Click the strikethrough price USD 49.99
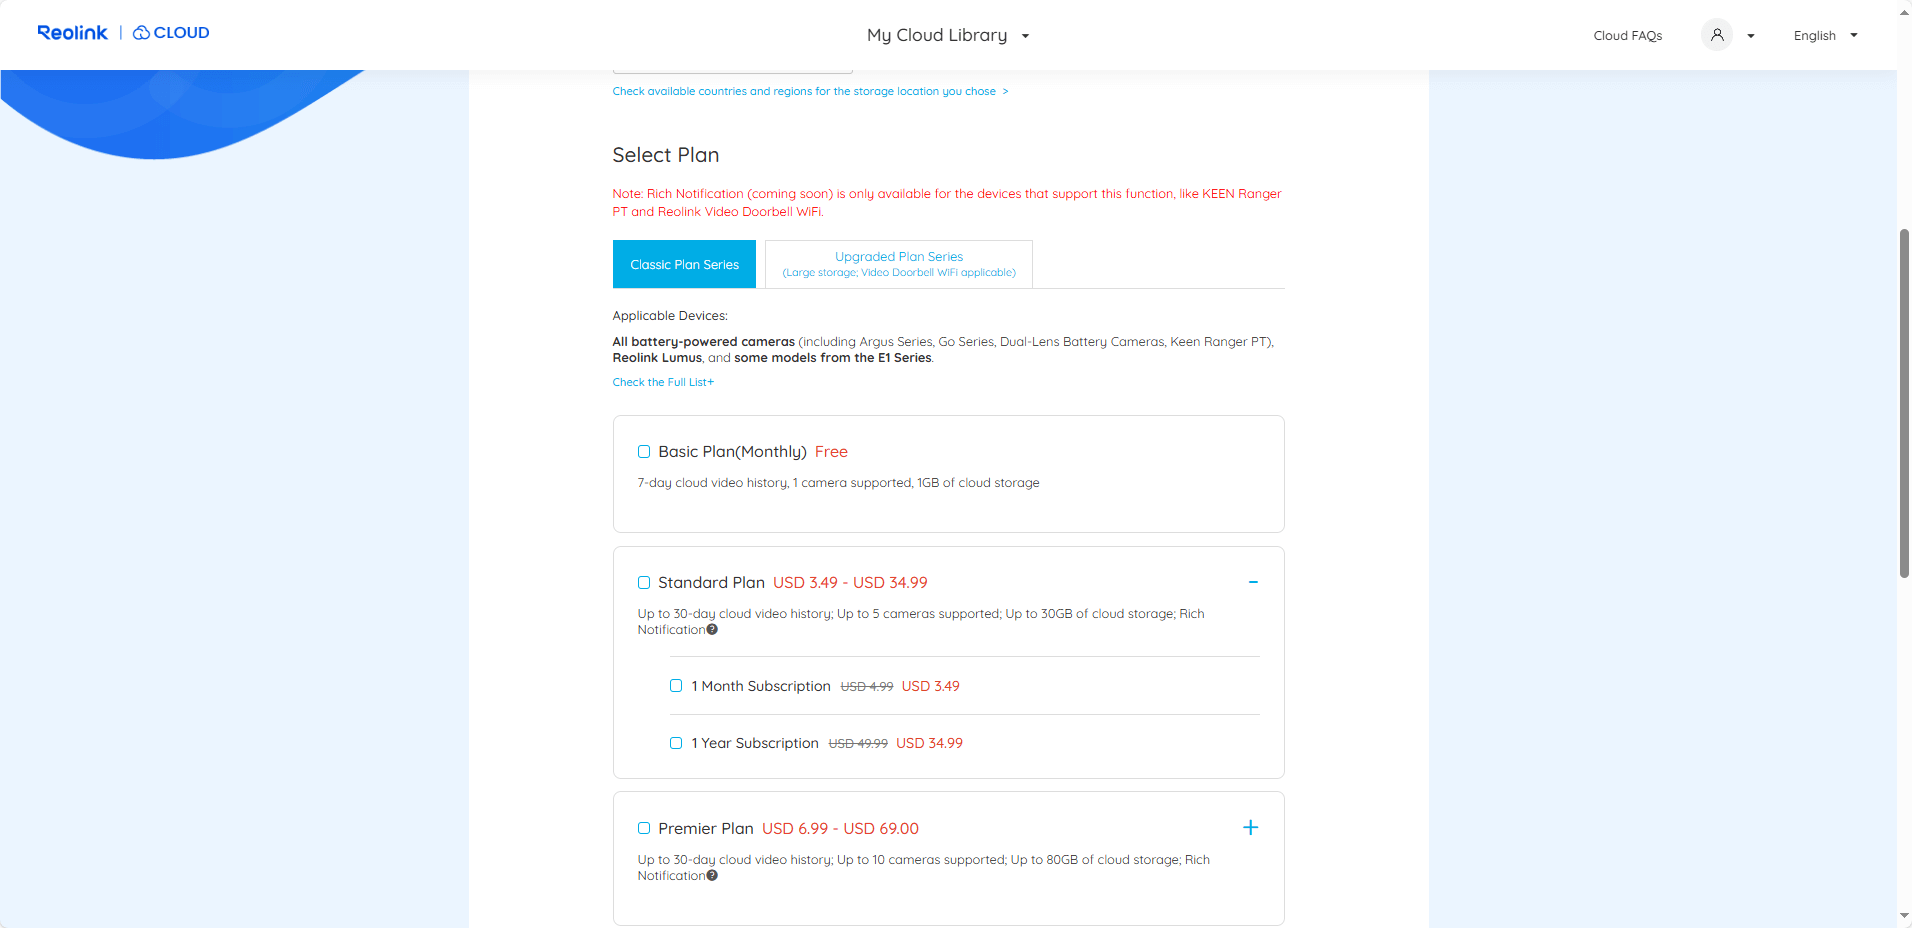 (858, 744)
